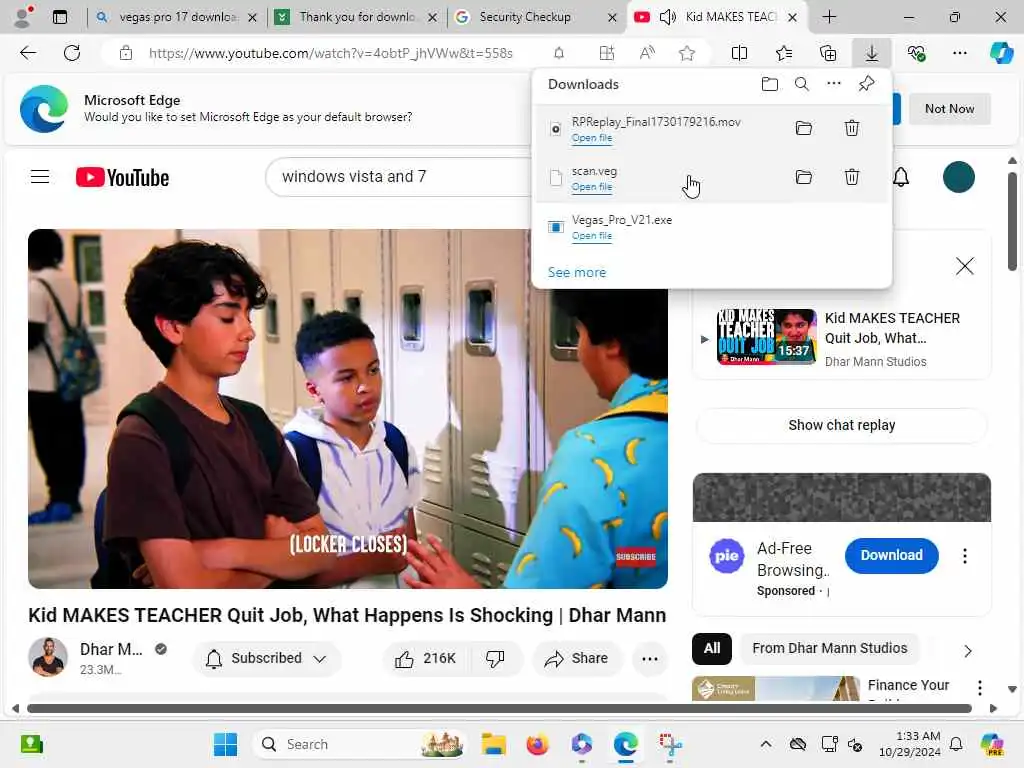Show RPReplay_Final1730179216.mov in folder

click(x=804, y=128)
